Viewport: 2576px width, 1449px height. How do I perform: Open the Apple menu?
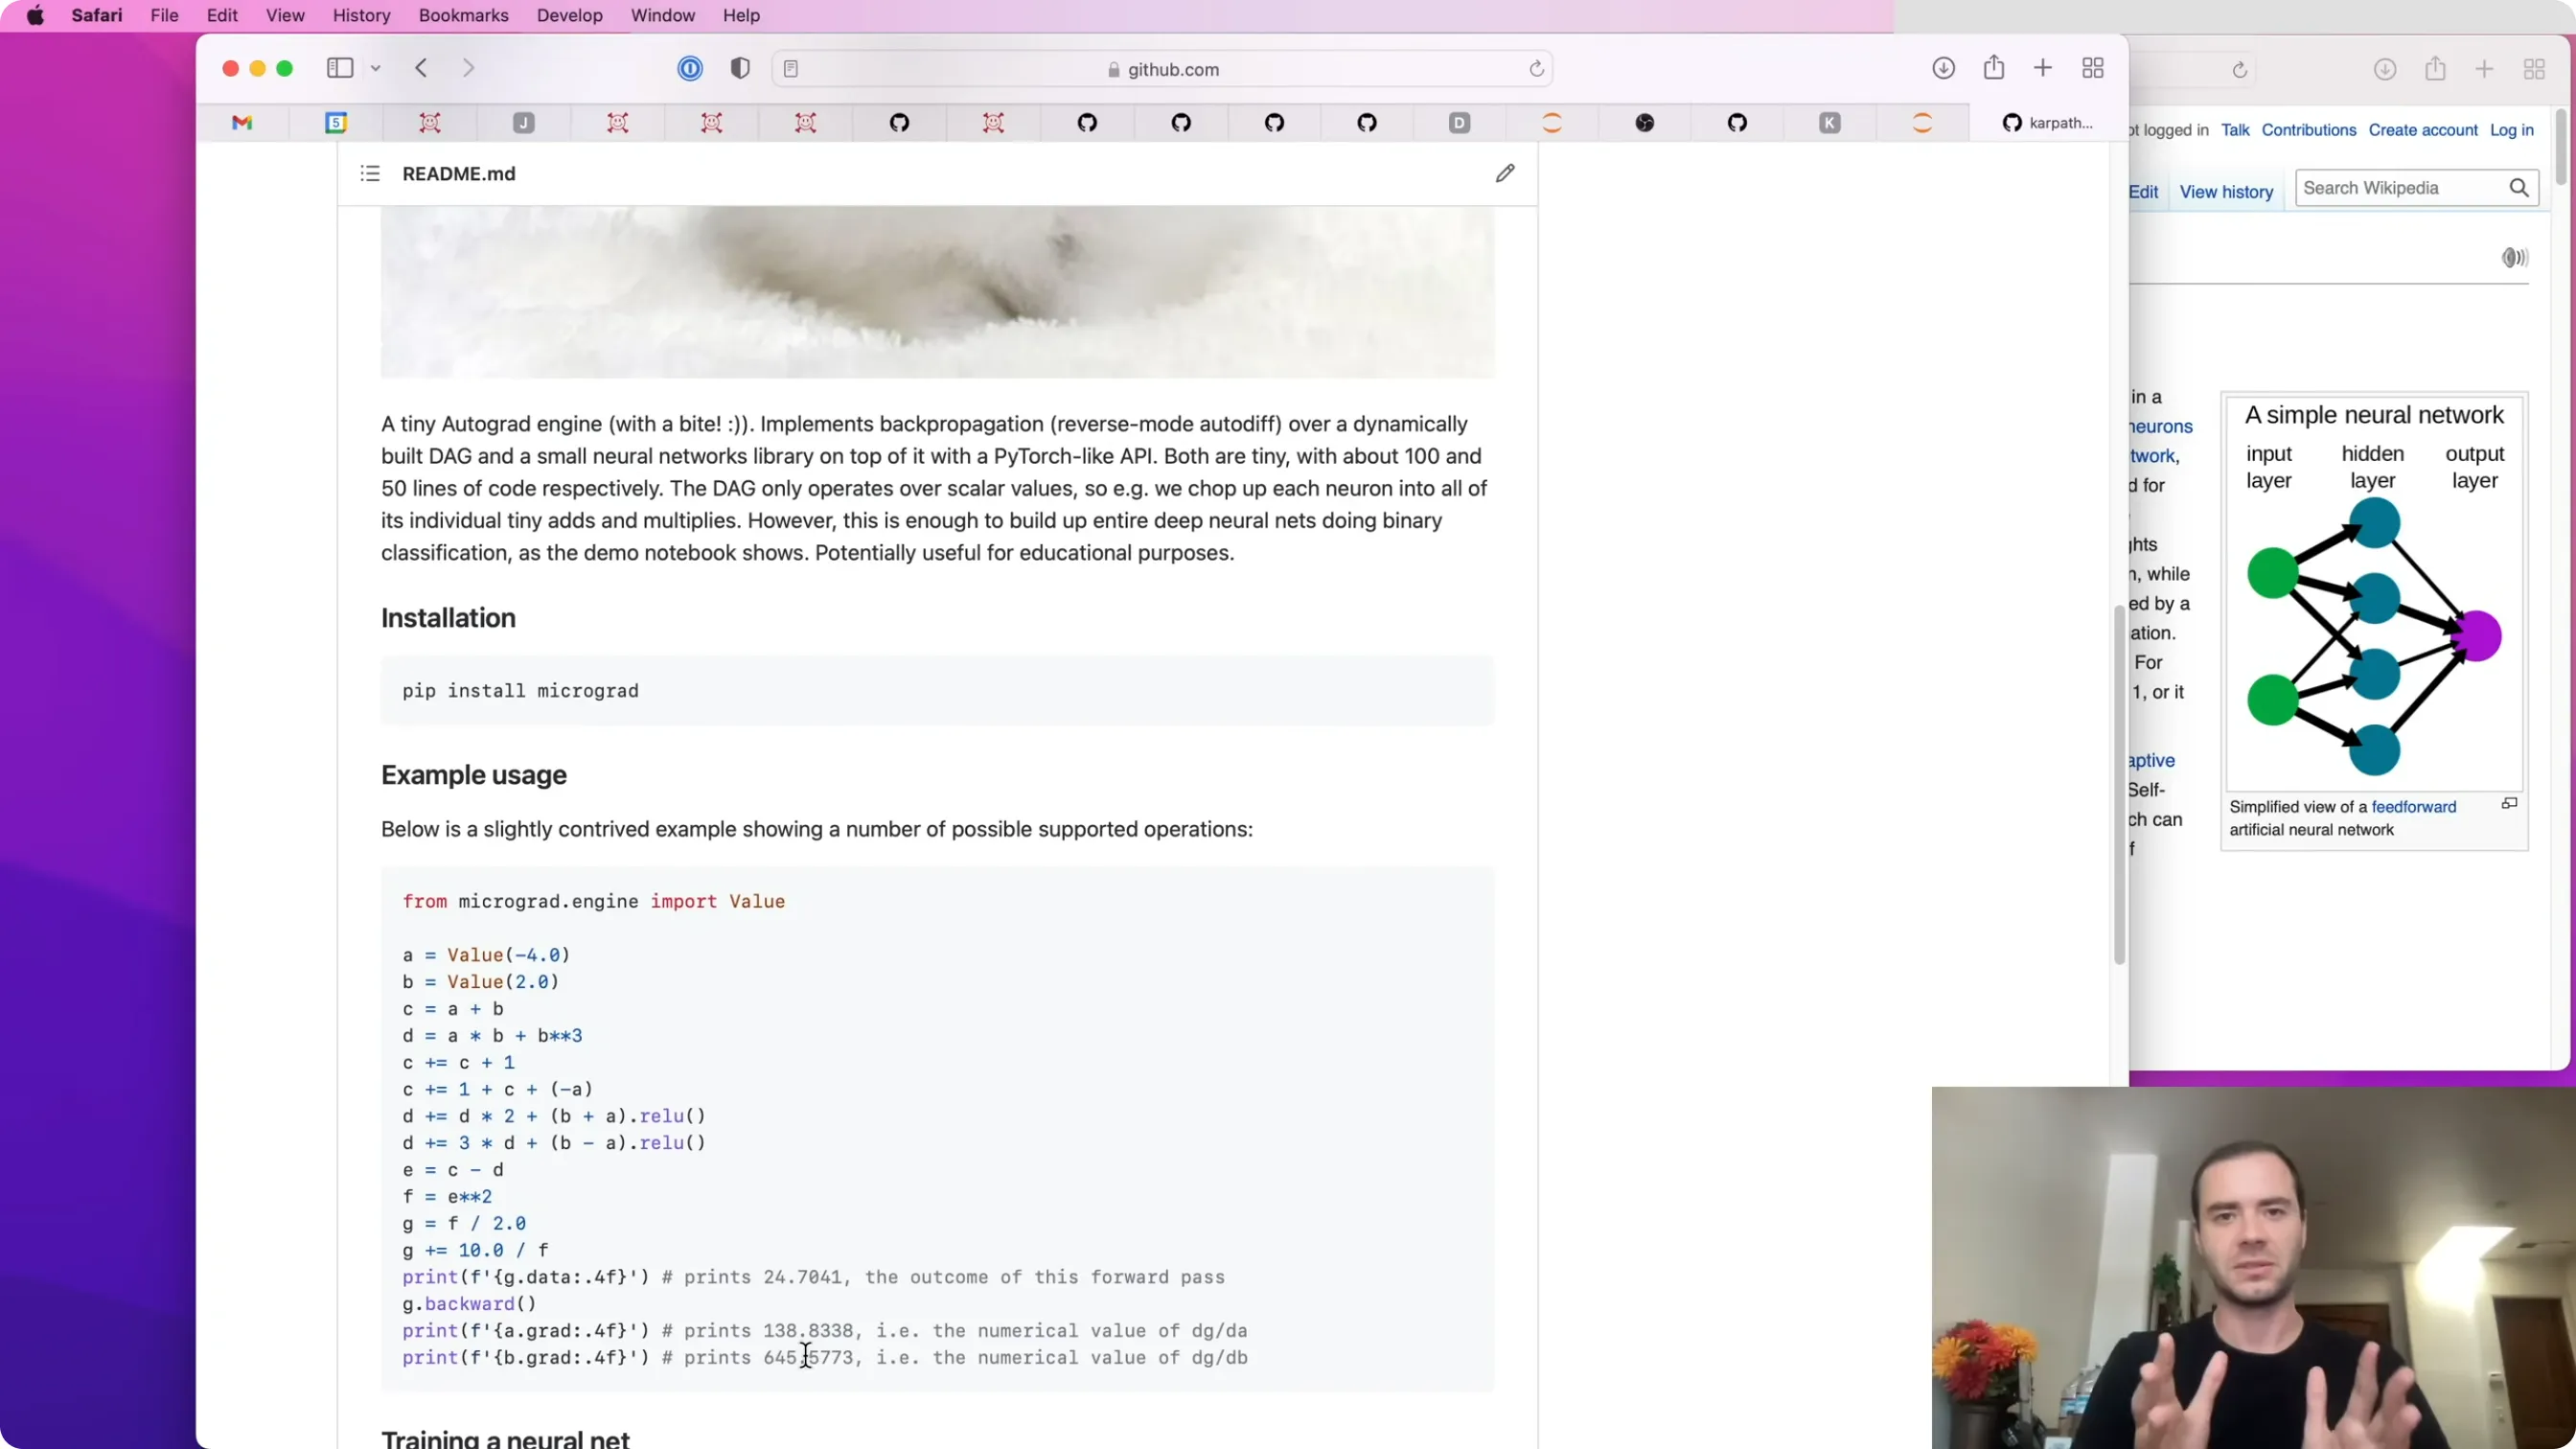[x=35, y=15]
